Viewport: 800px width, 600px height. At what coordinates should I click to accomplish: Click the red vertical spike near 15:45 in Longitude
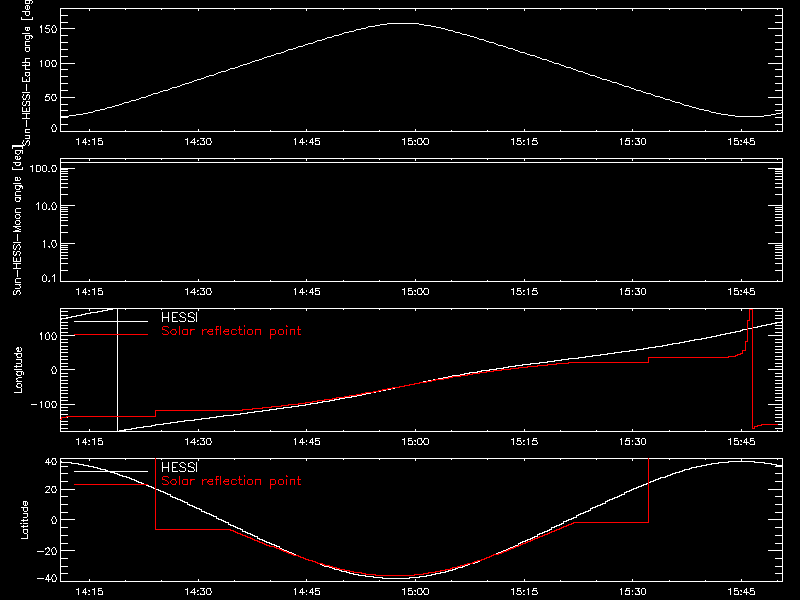coord(752,370)
